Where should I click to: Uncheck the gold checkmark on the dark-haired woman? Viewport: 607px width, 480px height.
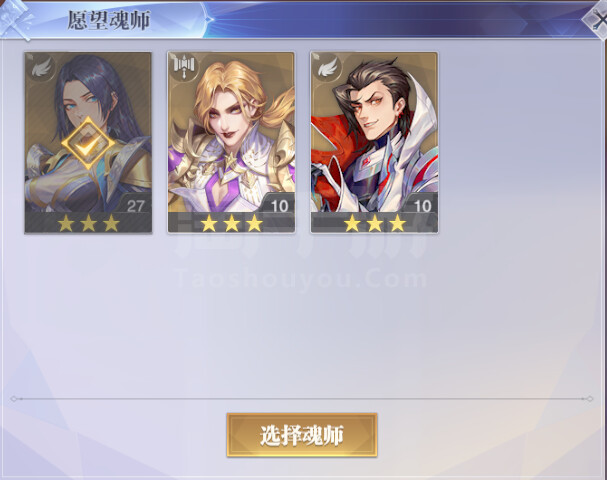click(88, 144)
